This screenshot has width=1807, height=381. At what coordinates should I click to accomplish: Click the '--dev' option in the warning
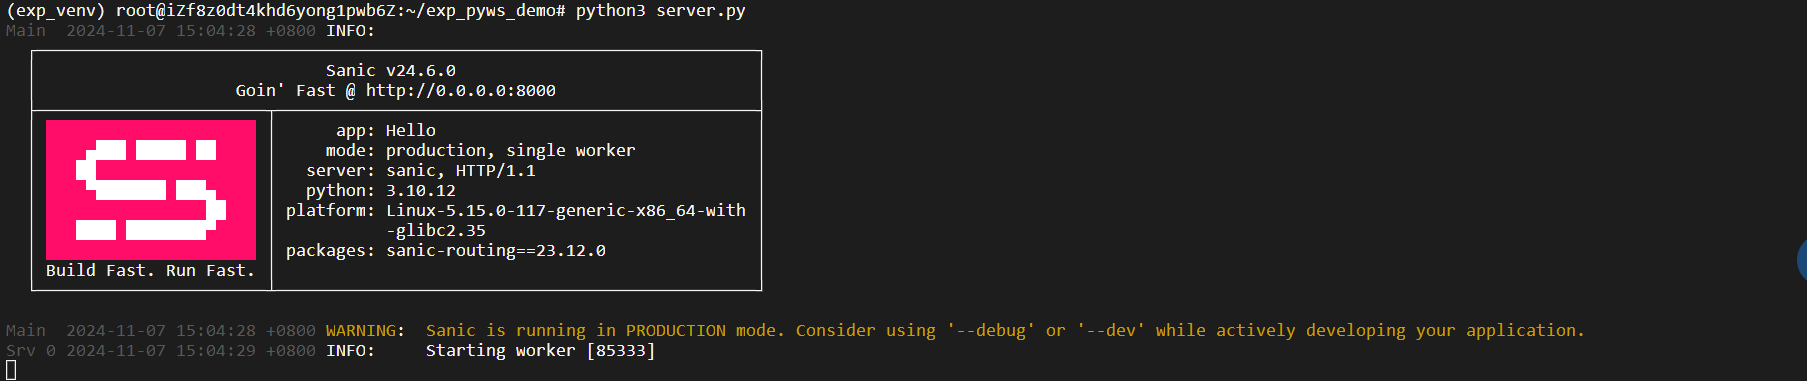(1111, 330)
